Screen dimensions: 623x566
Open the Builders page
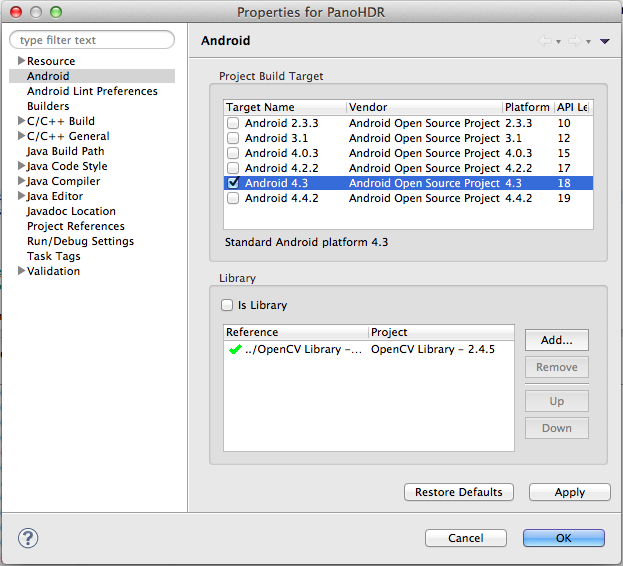click(x=48, y=106)
